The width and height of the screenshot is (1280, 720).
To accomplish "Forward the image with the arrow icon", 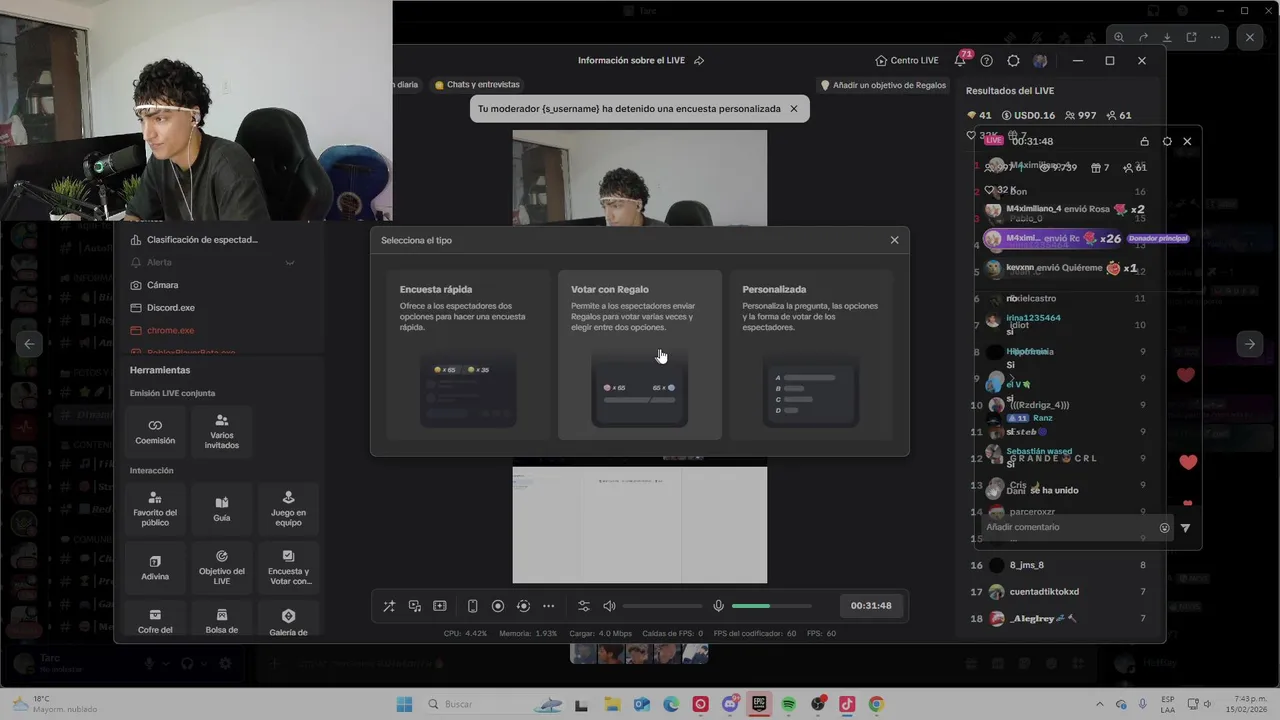I will [1144, 37].
